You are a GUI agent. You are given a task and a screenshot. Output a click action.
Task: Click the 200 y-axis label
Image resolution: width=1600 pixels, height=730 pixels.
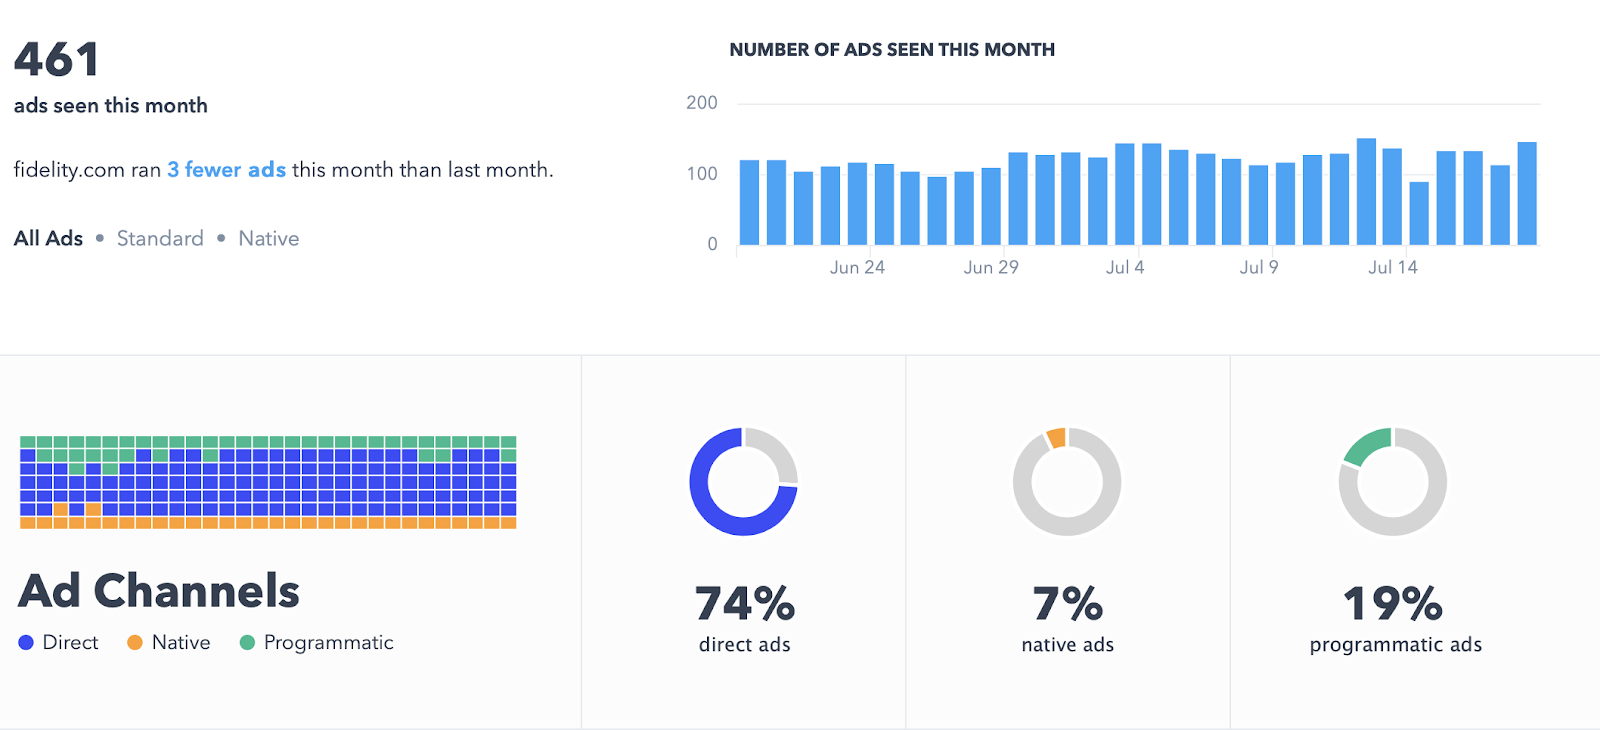point(702,102)
